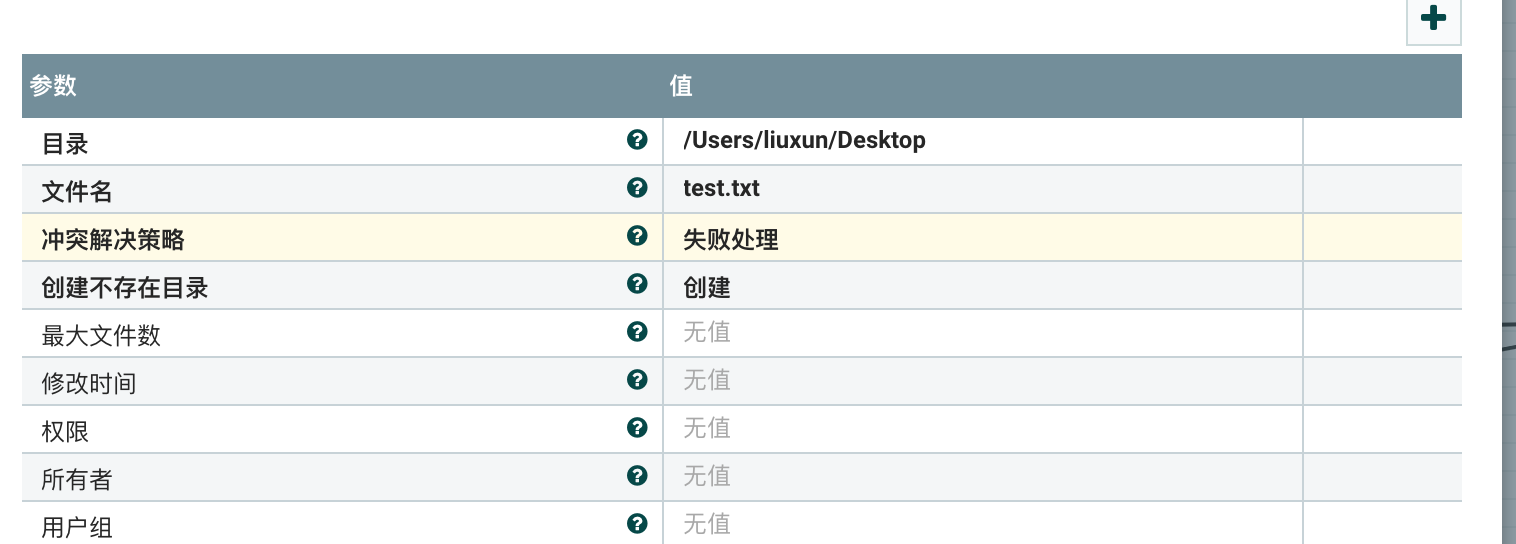Click the 参数 column header

pyautogui.click(x=54, y=86)
